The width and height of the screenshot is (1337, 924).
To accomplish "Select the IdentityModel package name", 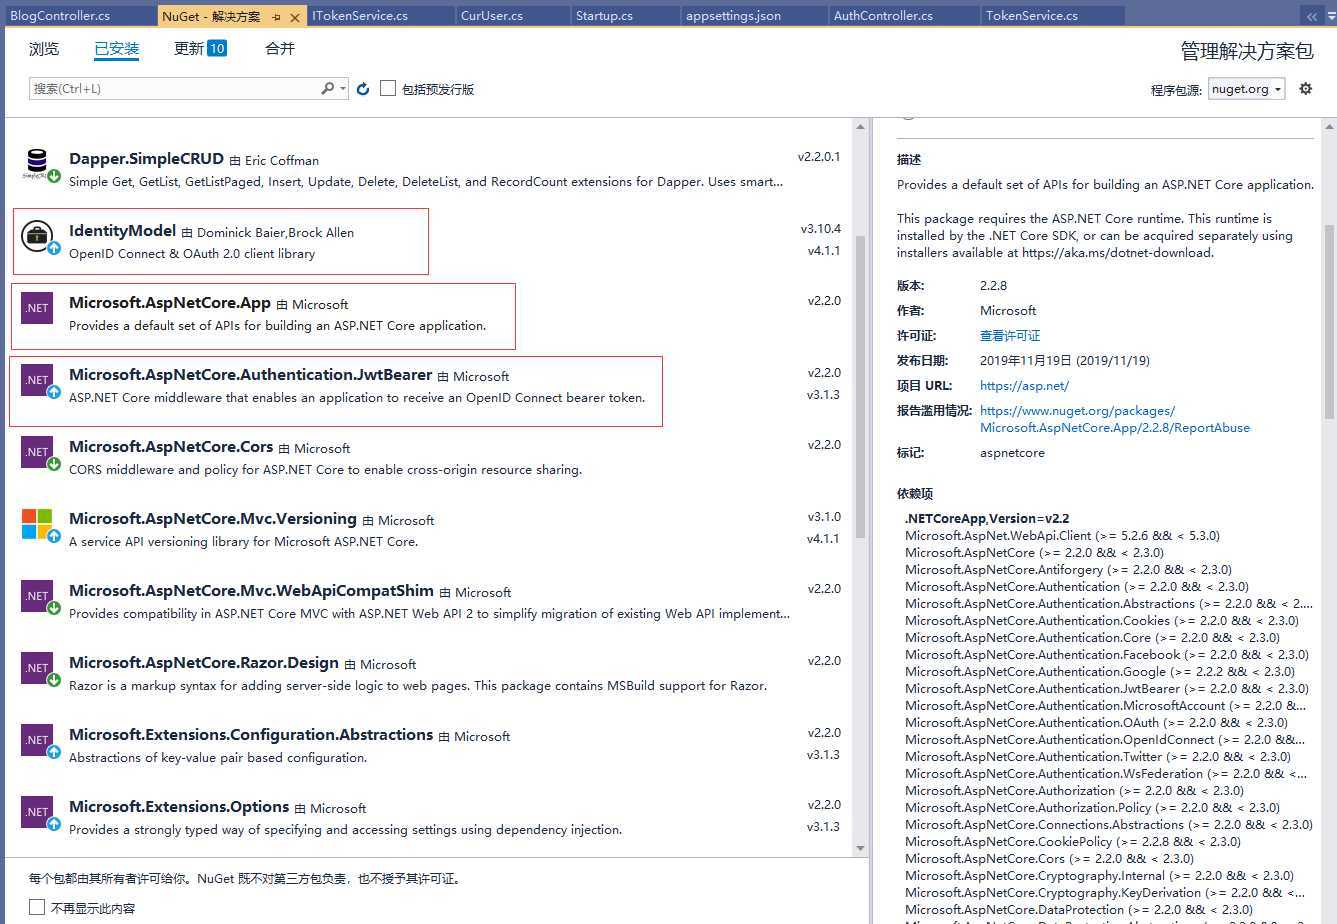I will (122, 231).
